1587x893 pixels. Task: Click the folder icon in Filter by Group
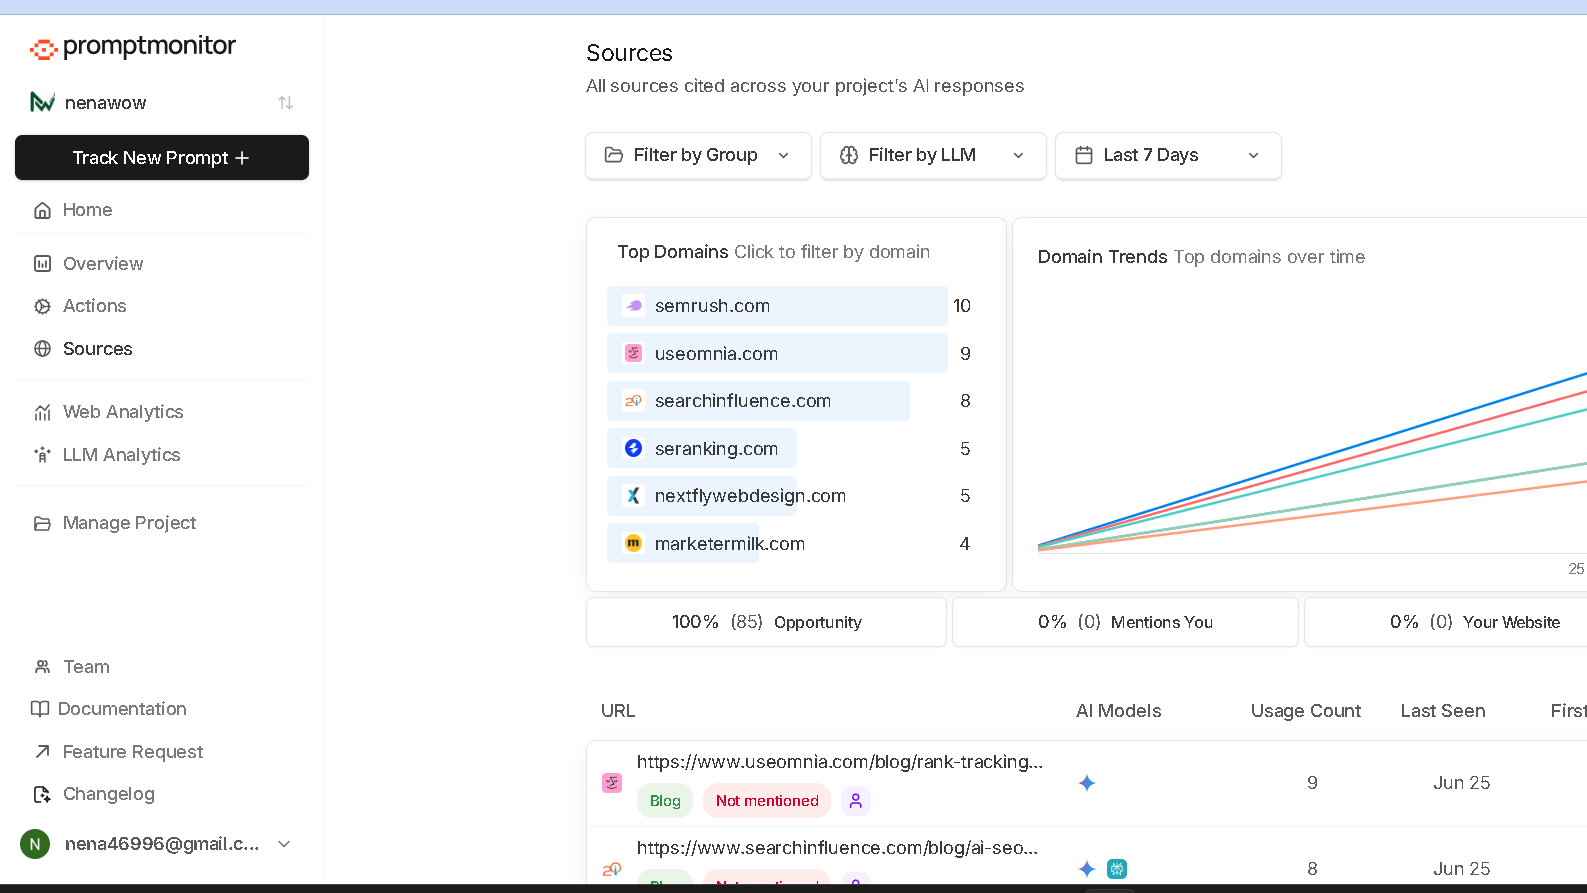pyautogui.click(x=614, y=155)
